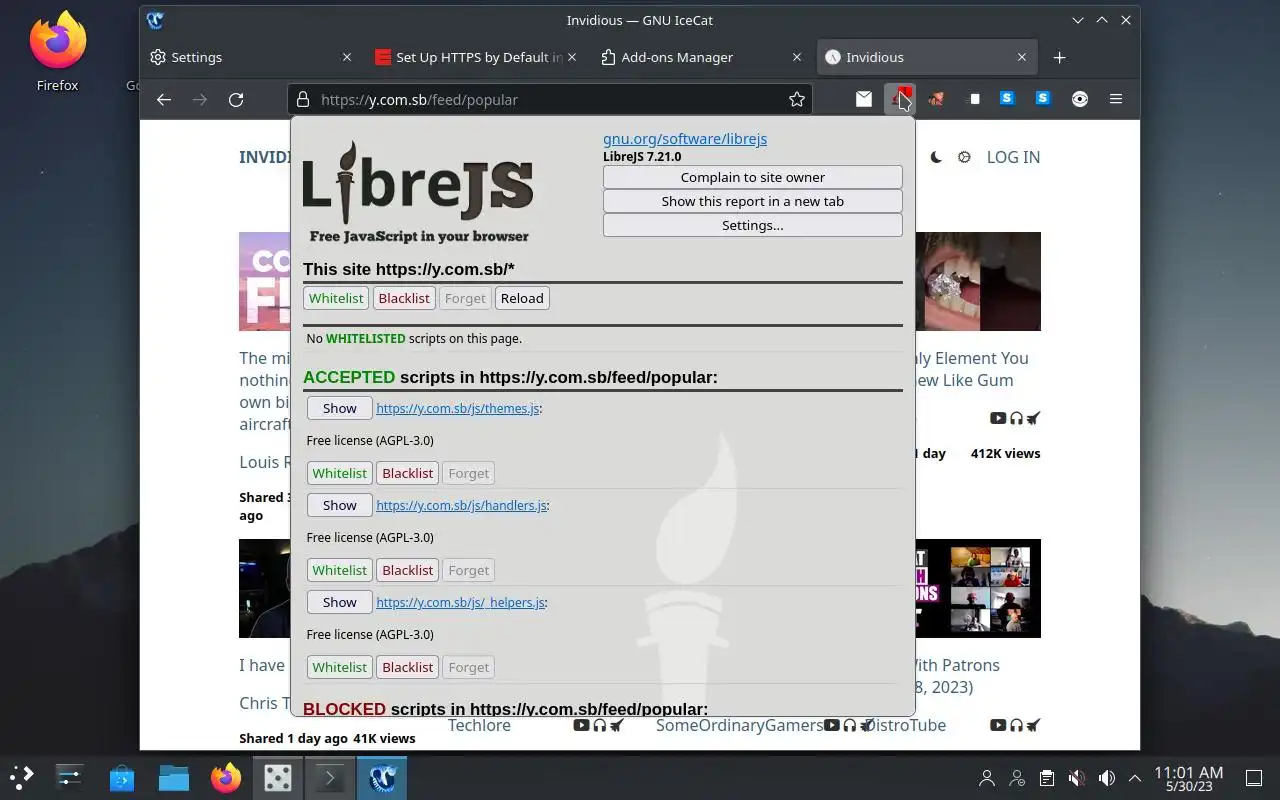Show the handlers.js script source
1280x800 pixels.
coord(340,505)
